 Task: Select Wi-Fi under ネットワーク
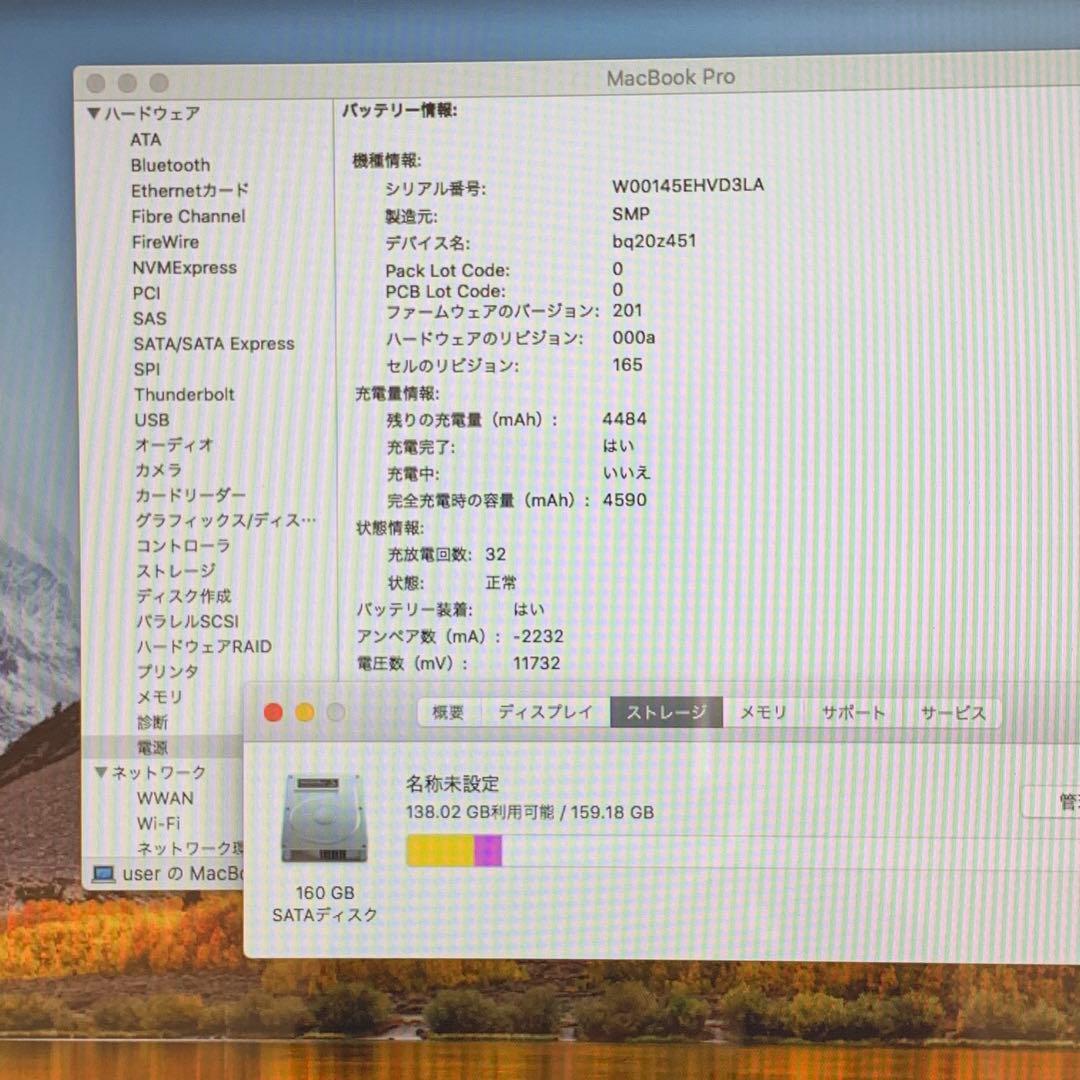(159, 823)
